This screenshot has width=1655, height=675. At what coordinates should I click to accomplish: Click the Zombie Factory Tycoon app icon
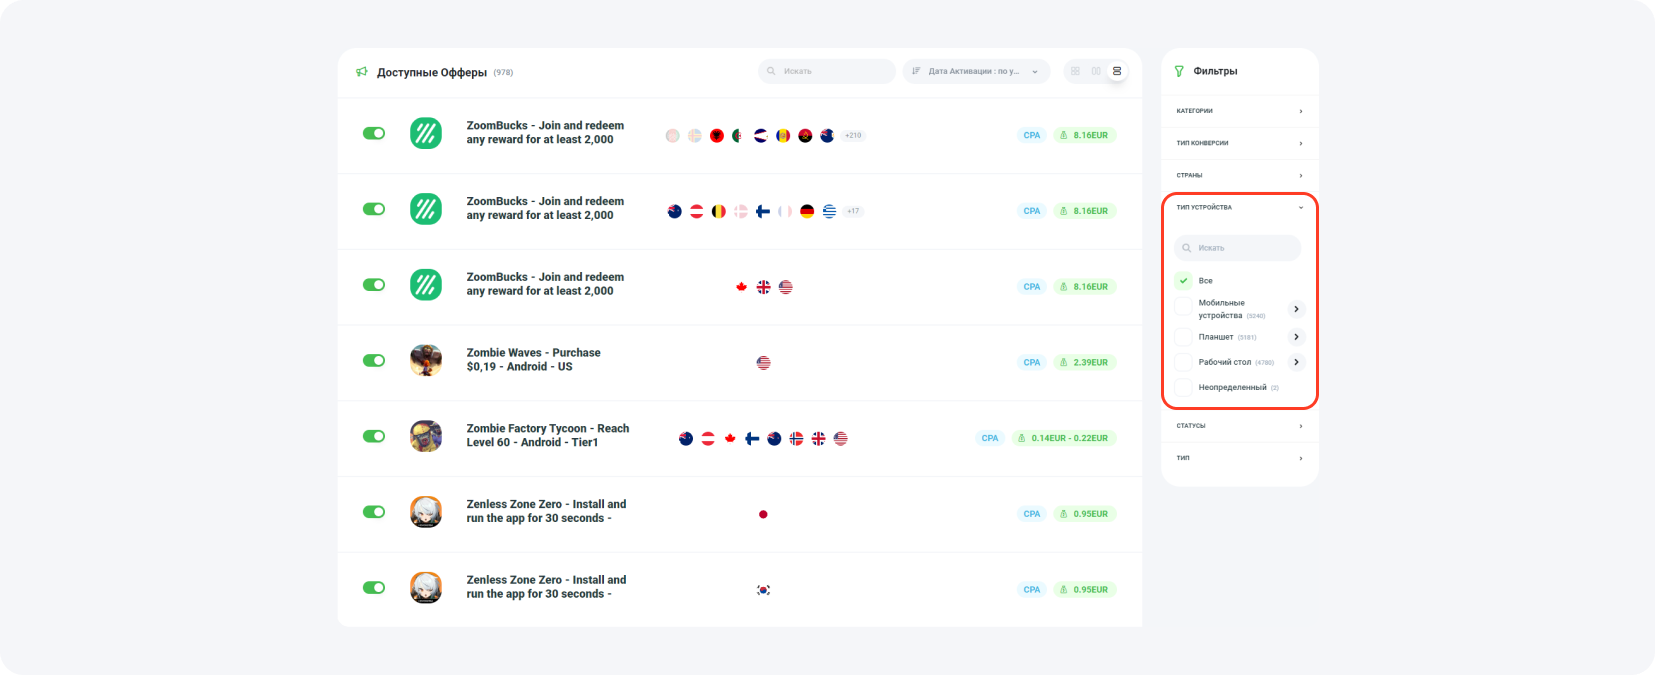[x=426, y=436]
